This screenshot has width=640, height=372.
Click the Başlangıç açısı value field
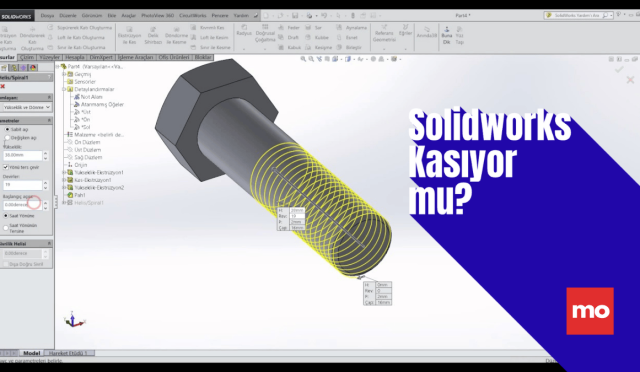pos(22,205)
